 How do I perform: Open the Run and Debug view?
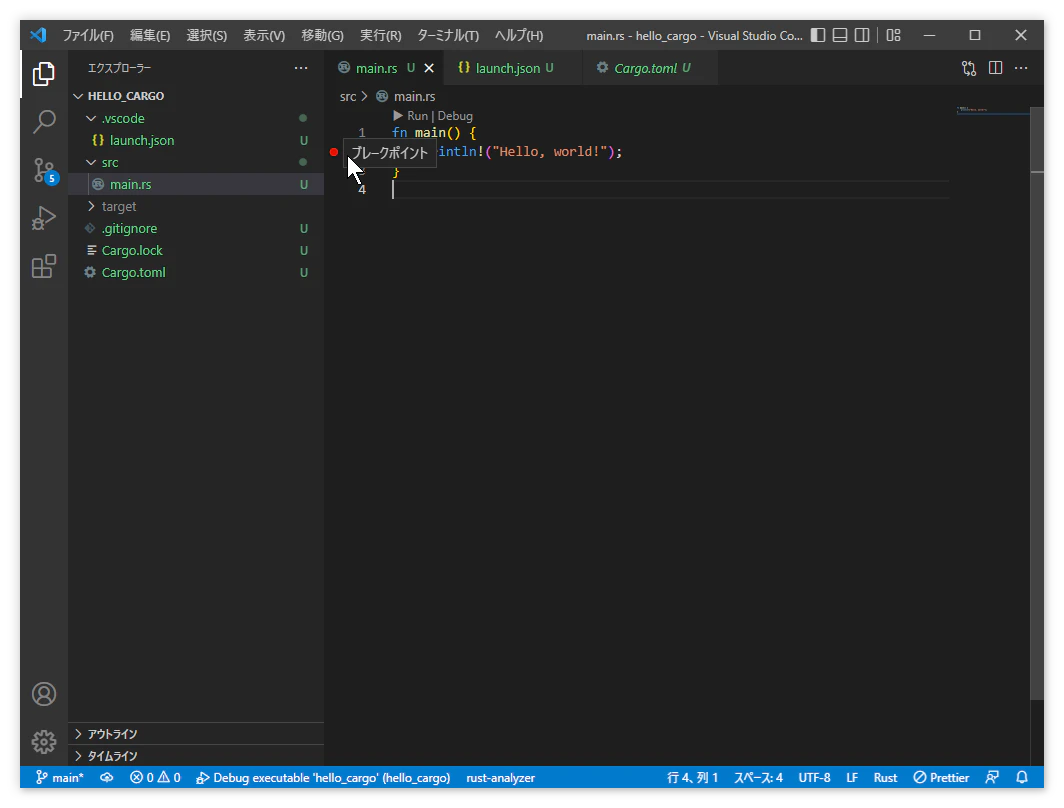(43, 218)
